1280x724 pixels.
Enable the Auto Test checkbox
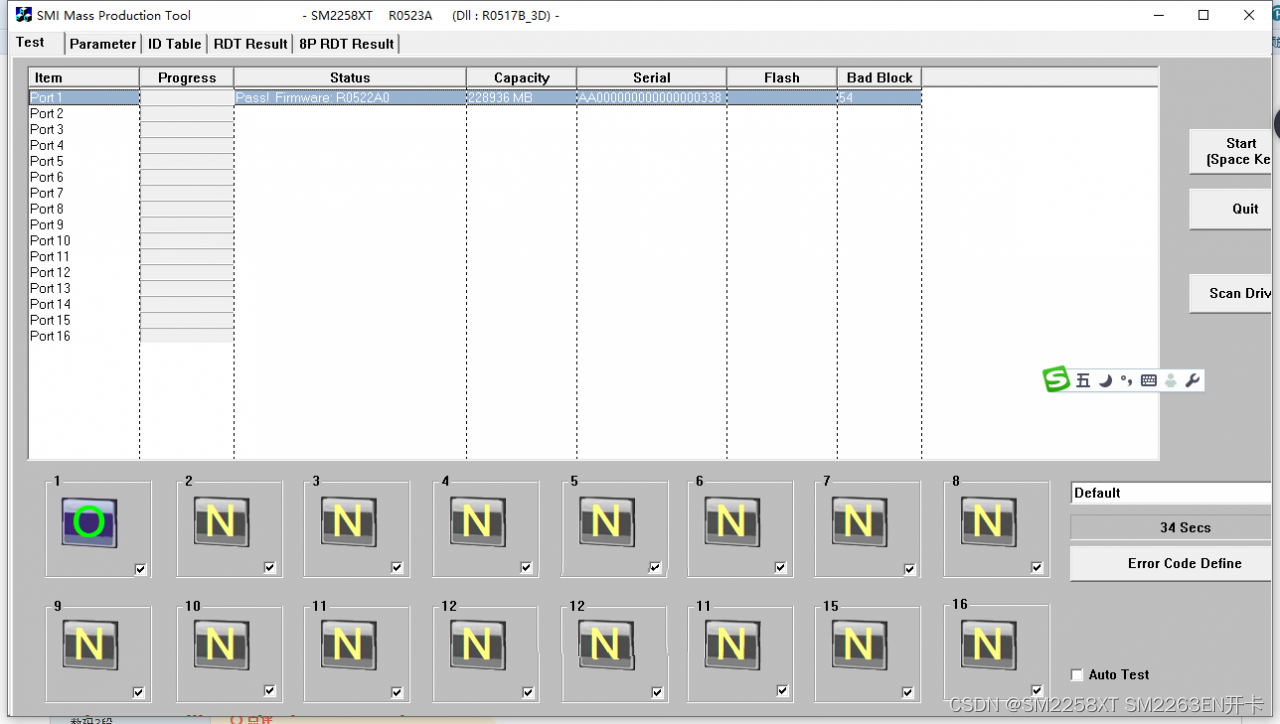click(x=1077, y=675)
